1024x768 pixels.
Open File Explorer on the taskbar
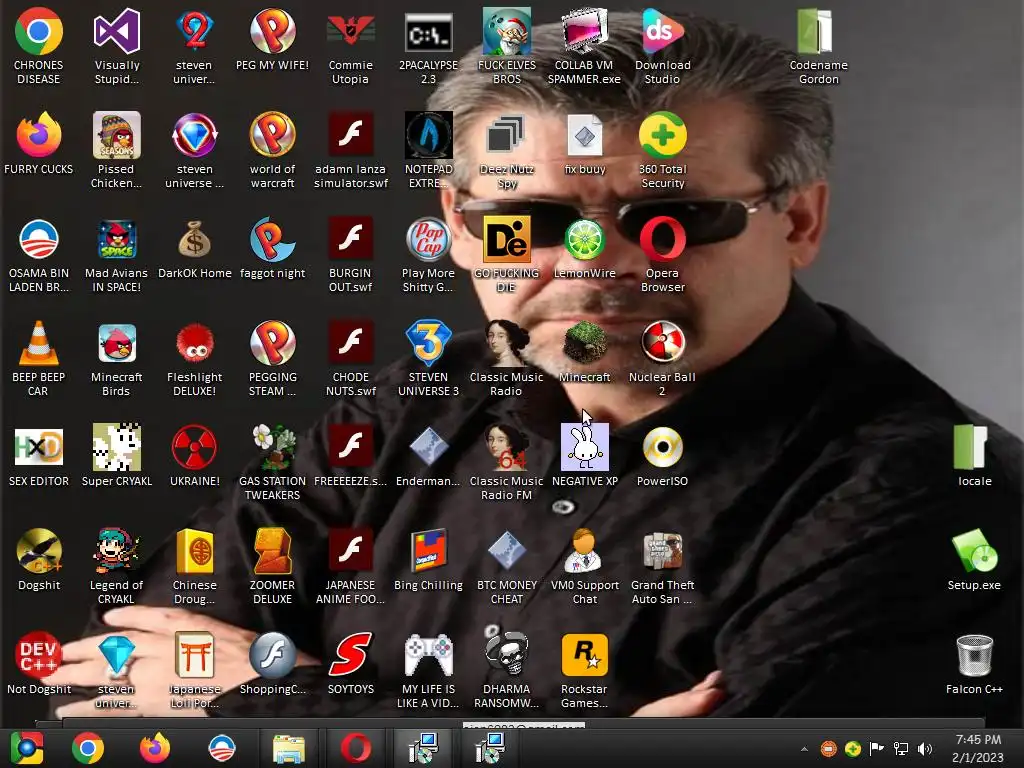[x=289, y=748]
